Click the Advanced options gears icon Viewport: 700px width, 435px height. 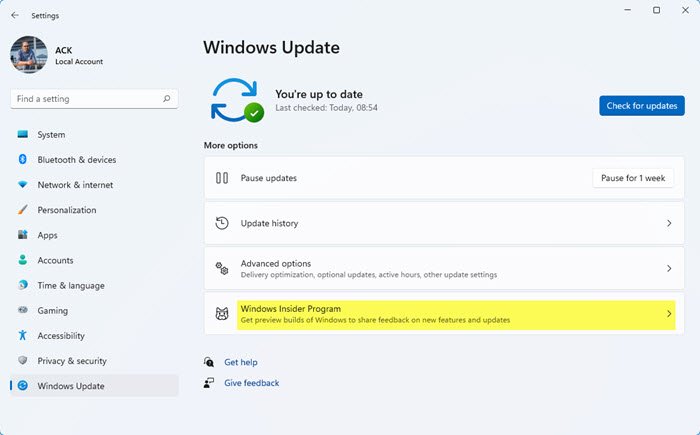(x=222, y=268)
